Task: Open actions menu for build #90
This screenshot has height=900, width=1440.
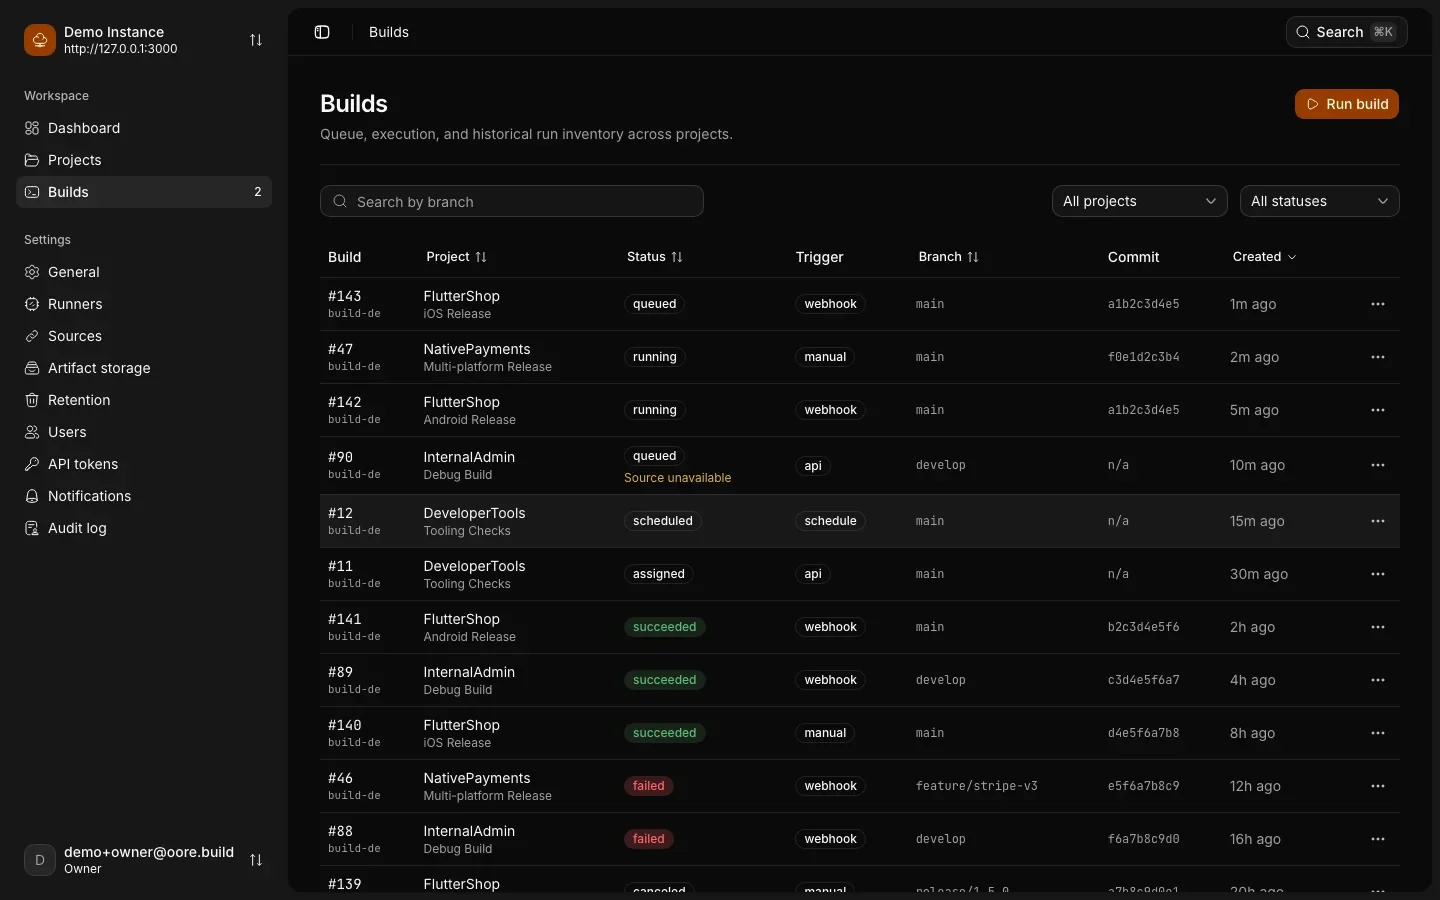Action: [x=1378, y=465]
